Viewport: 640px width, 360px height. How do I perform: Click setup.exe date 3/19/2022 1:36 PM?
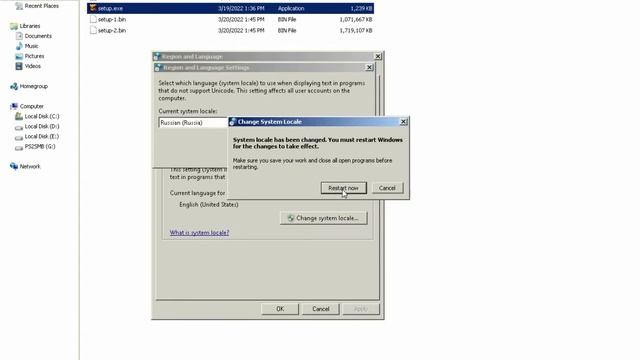241,8
